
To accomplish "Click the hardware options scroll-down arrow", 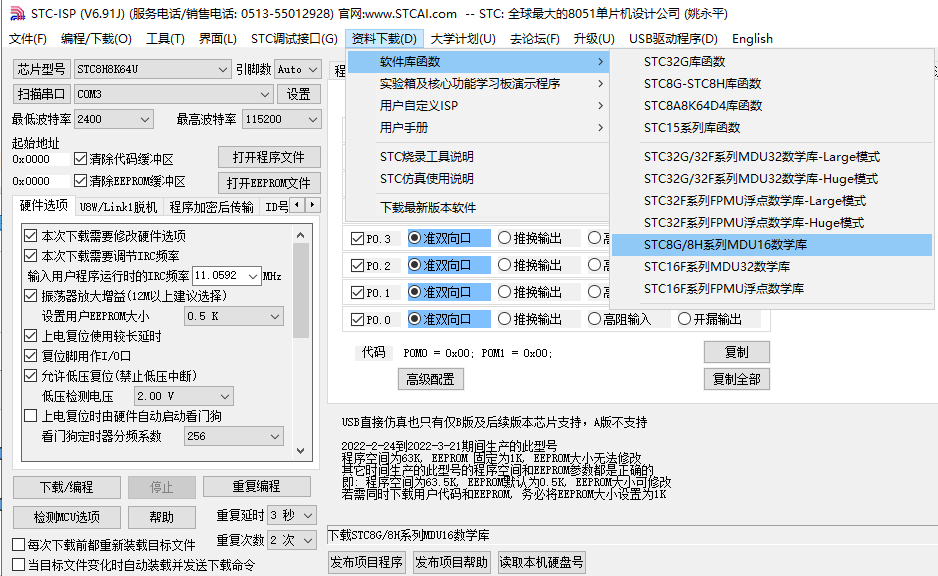I will tap(300, 450).
